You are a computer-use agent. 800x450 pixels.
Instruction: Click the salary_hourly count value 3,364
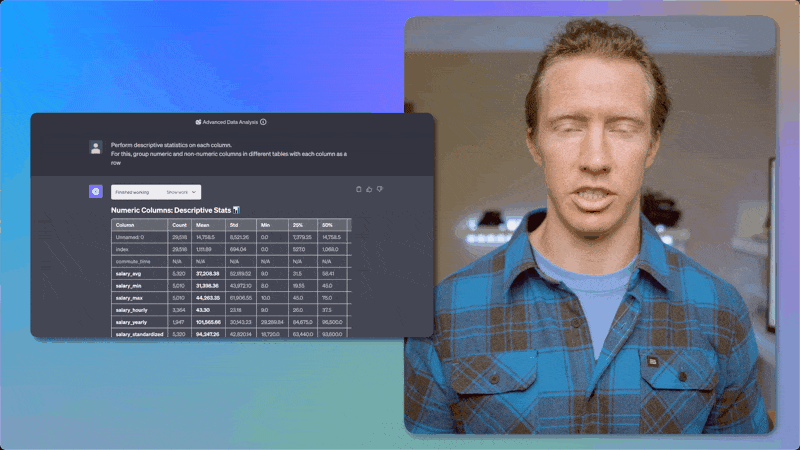179,310
